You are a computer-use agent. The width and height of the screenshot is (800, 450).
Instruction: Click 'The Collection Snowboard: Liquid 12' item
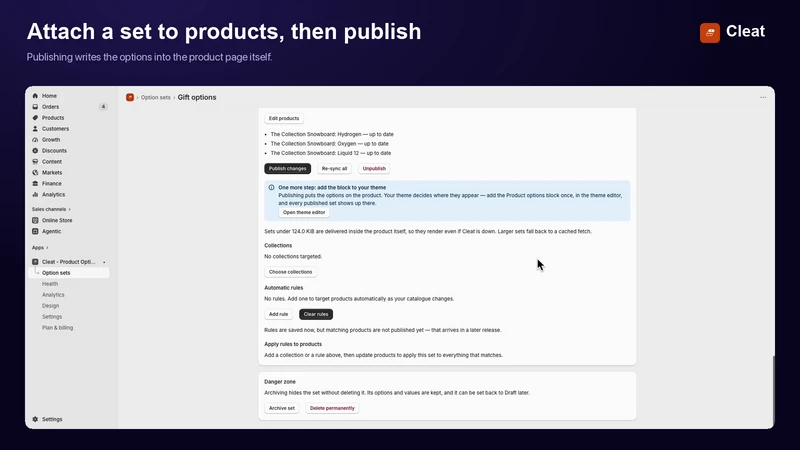[x=331, y=153]
